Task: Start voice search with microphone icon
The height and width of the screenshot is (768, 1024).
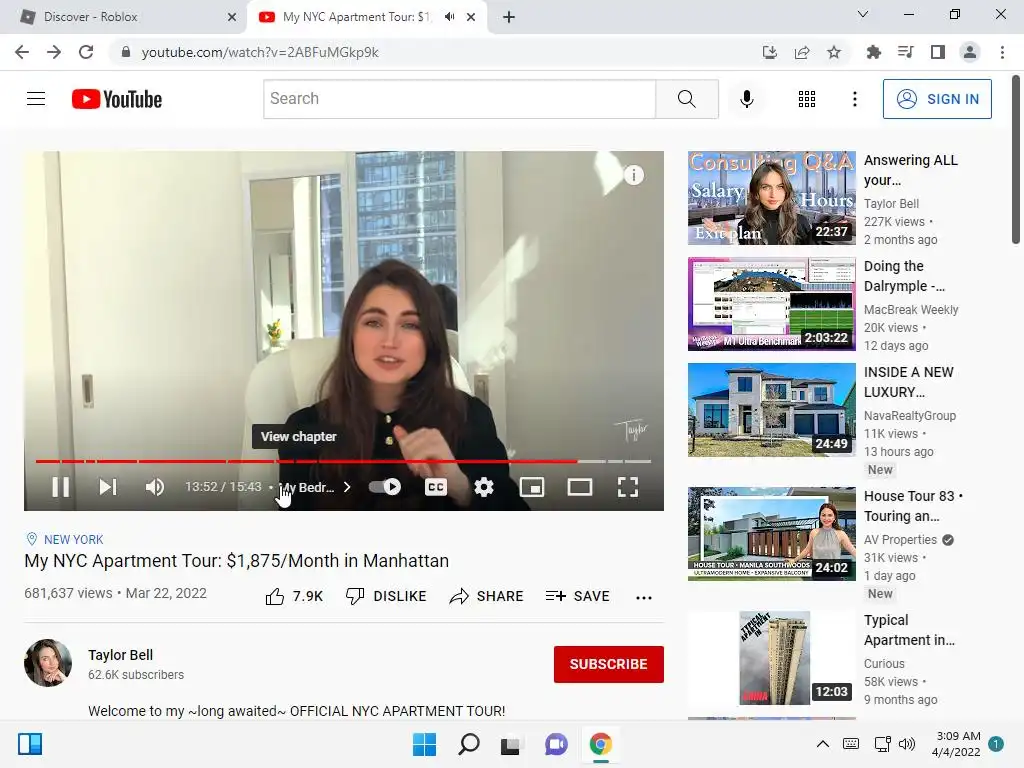Action: coord(746,99)
